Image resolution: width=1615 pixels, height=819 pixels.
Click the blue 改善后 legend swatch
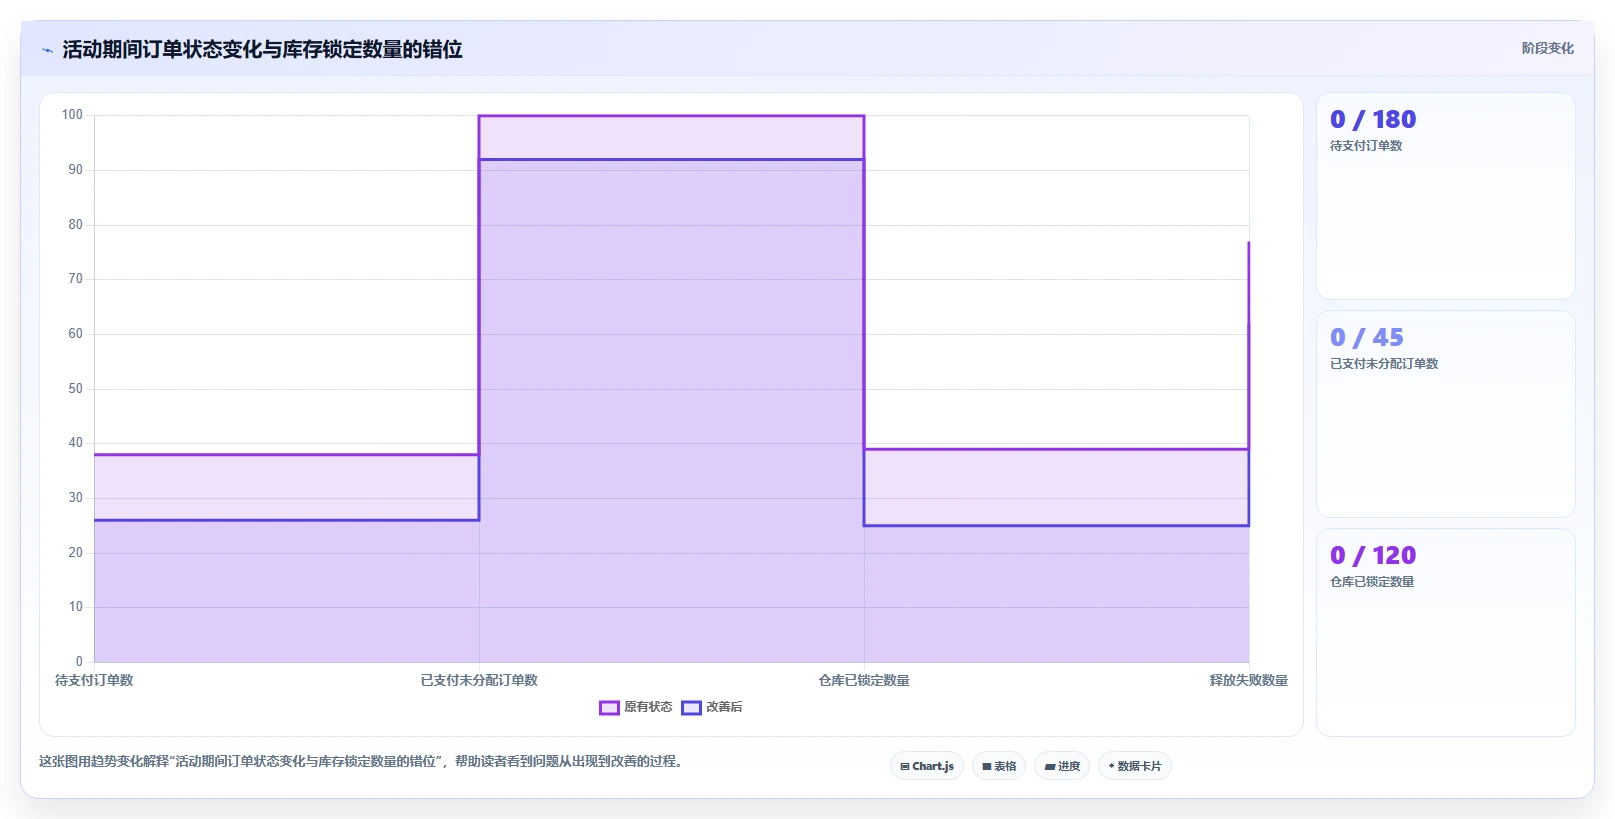691,708
